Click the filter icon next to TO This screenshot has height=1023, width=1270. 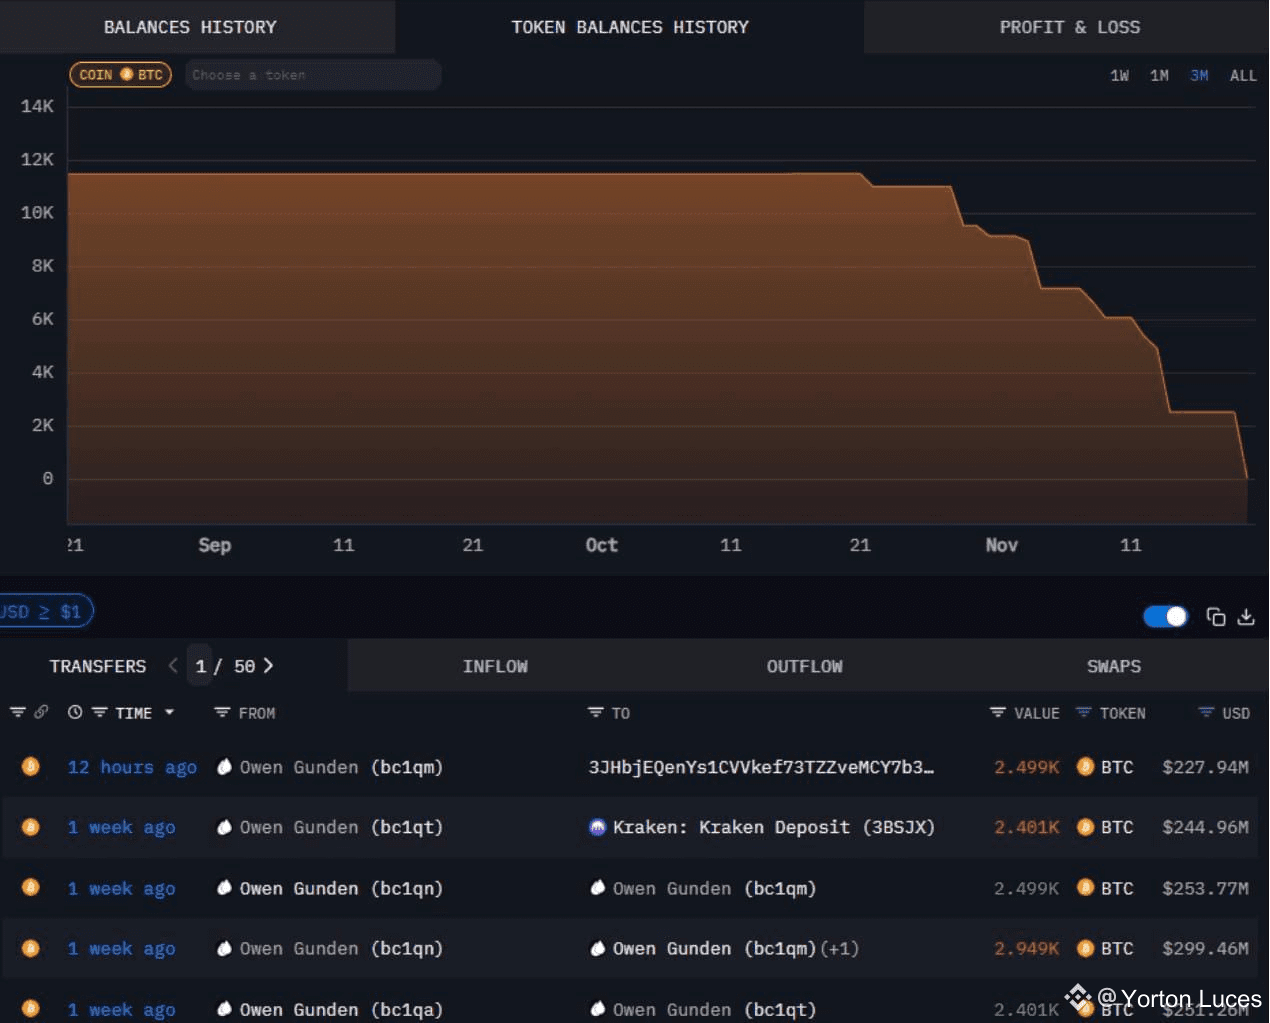coord(595,713)
